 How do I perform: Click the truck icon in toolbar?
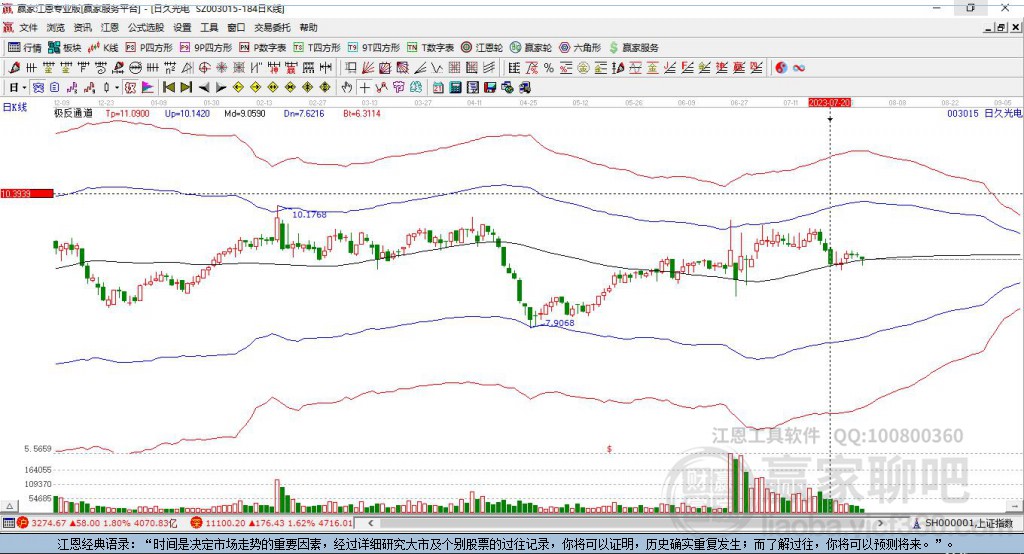point(524,88)
